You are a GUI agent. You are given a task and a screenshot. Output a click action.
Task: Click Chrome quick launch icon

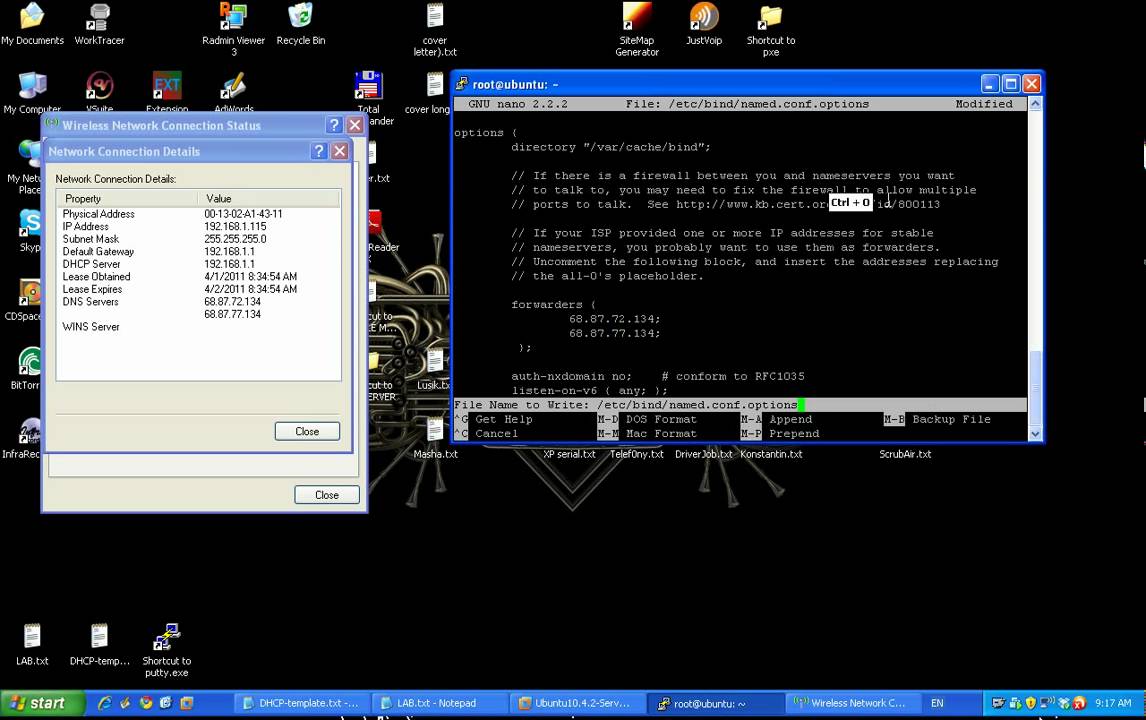tap(145, 702)
